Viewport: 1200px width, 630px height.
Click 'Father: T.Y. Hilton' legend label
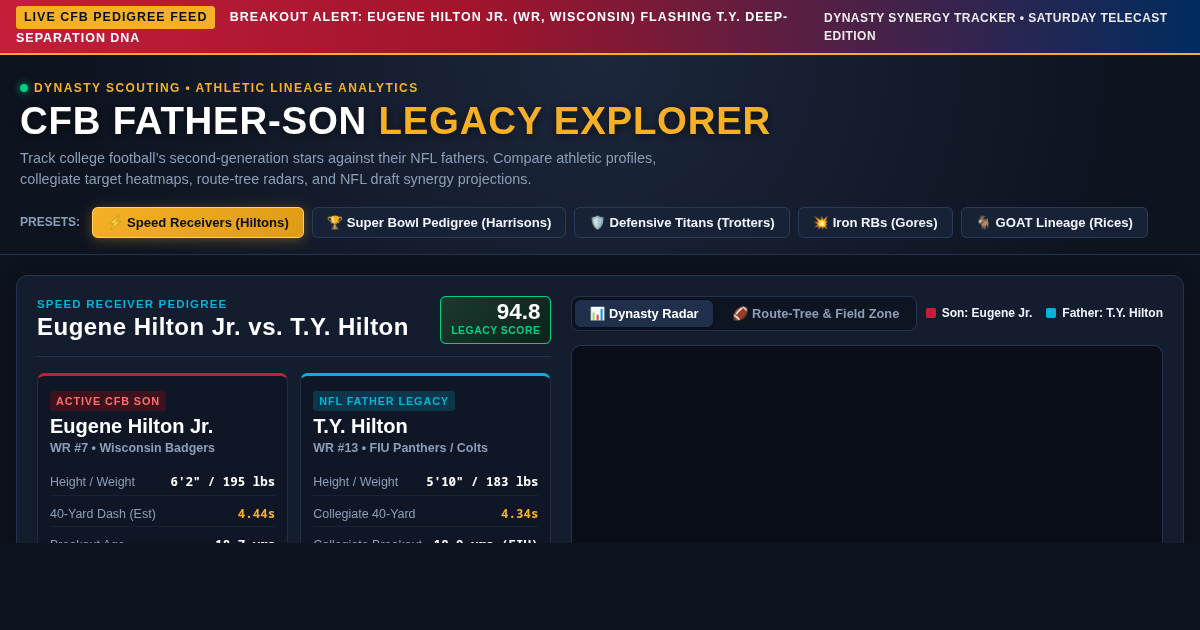click(x=1112, y=313)
